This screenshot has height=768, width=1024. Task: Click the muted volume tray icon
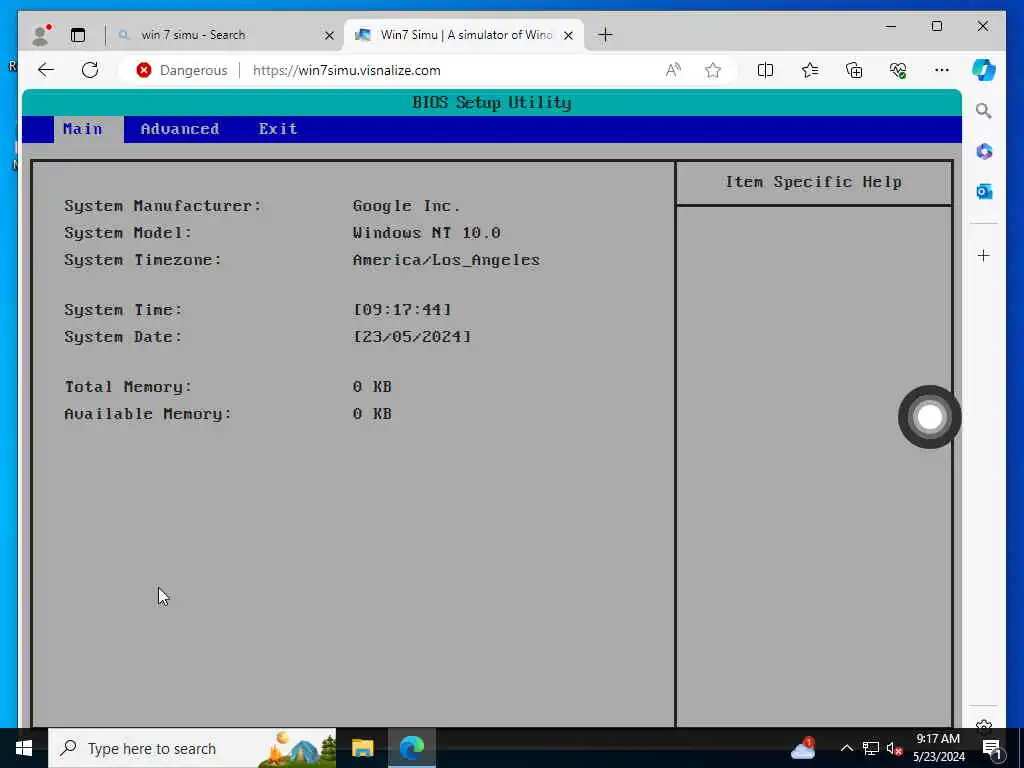point(894,748)
